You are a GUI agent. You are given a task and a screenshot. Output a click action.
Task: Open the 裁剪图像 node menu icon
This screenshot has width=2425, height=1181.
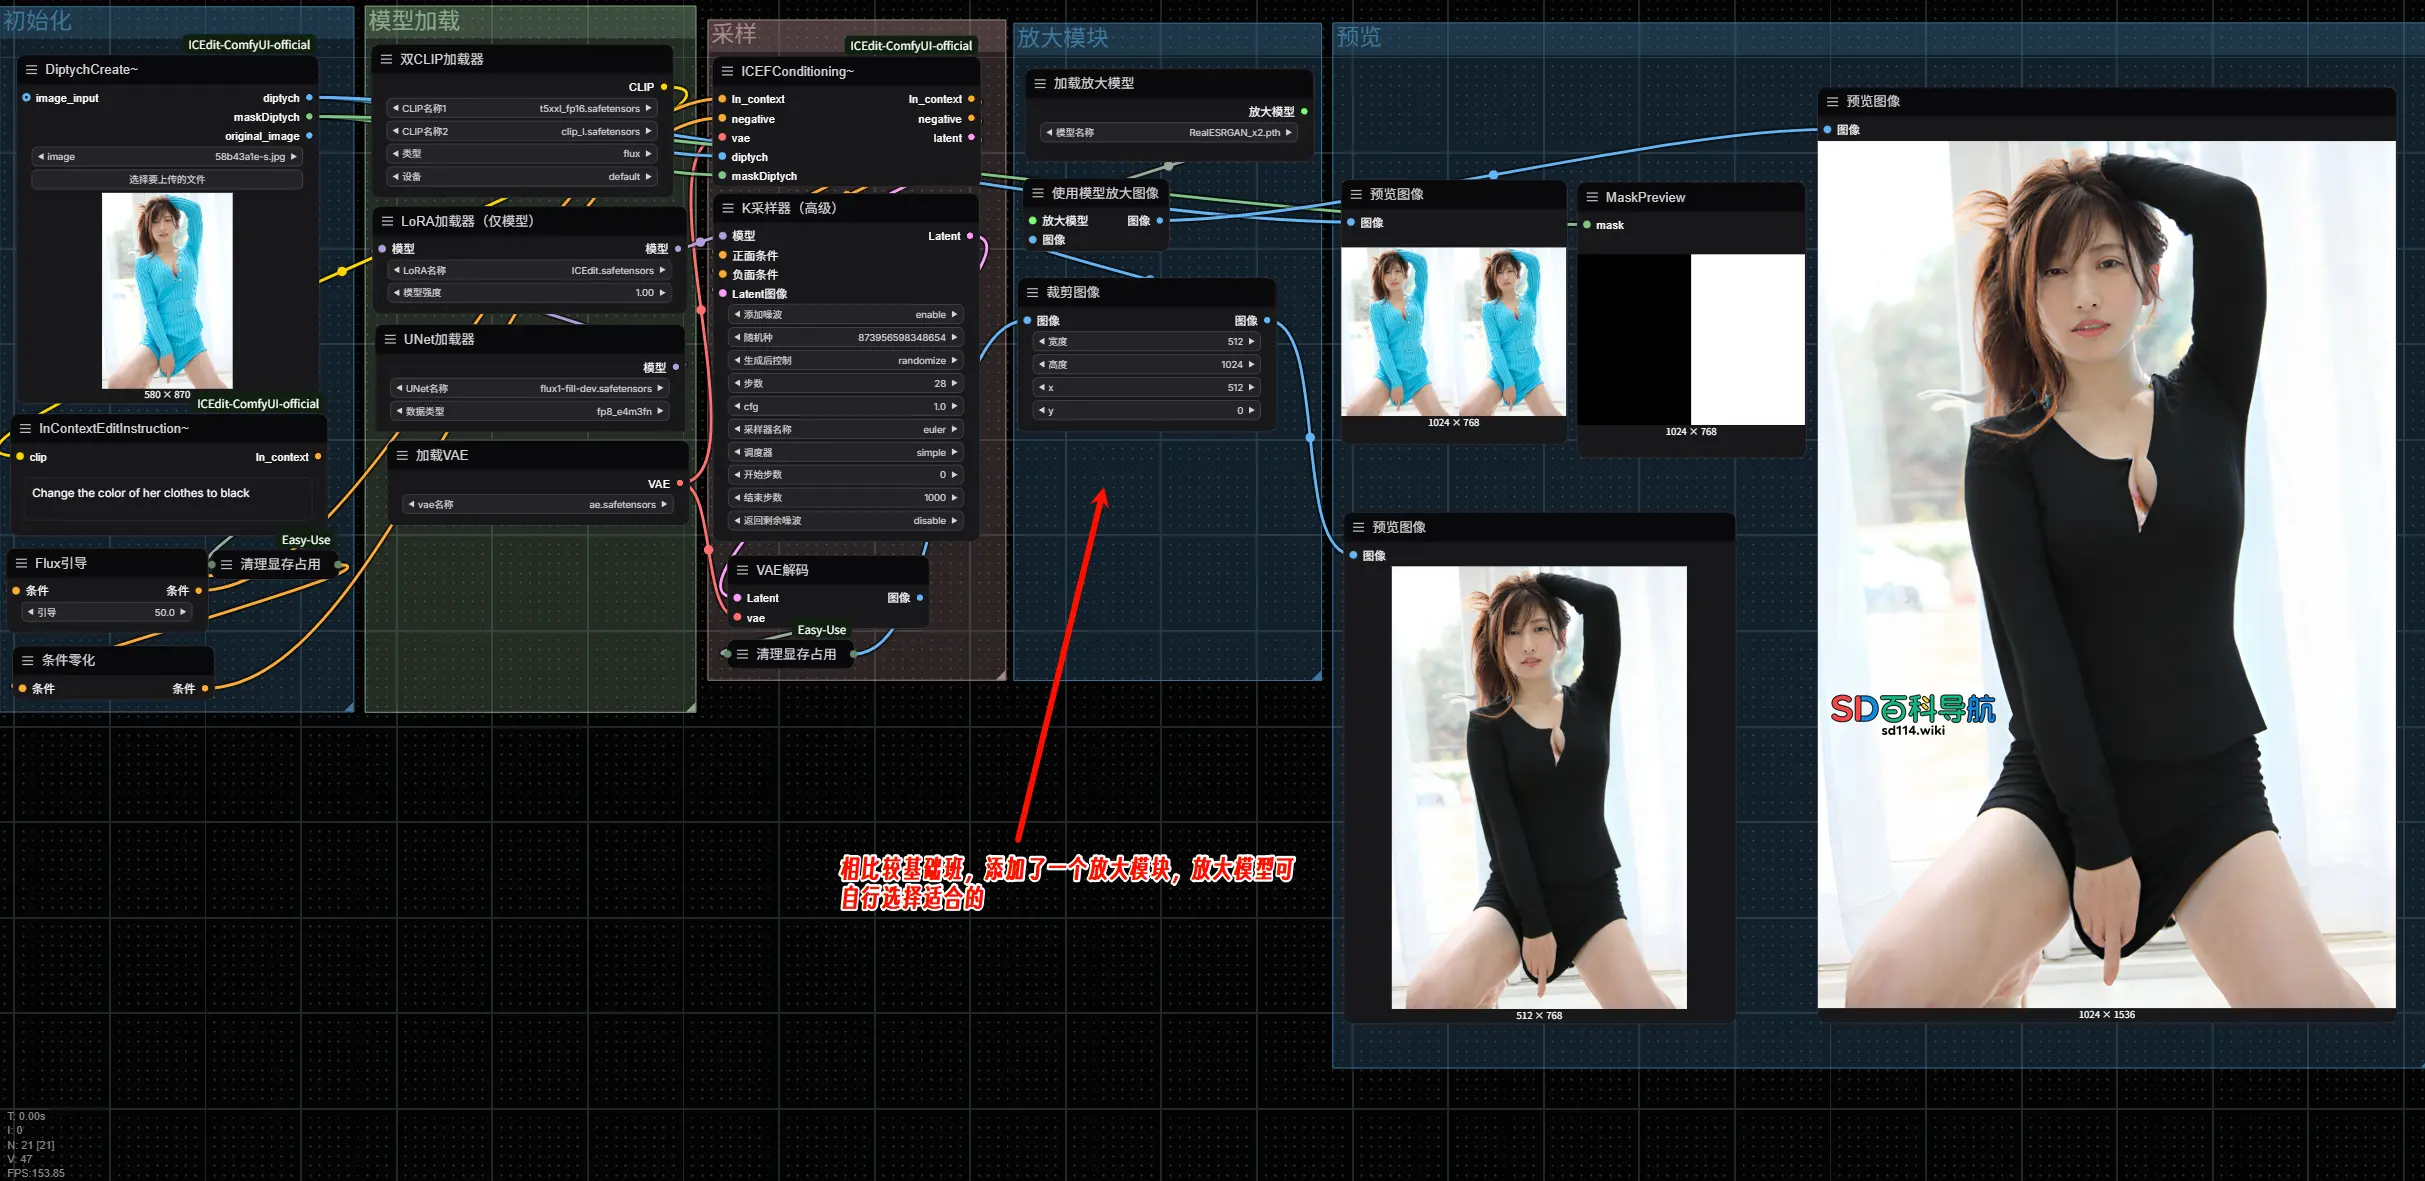coord(1032,293)
